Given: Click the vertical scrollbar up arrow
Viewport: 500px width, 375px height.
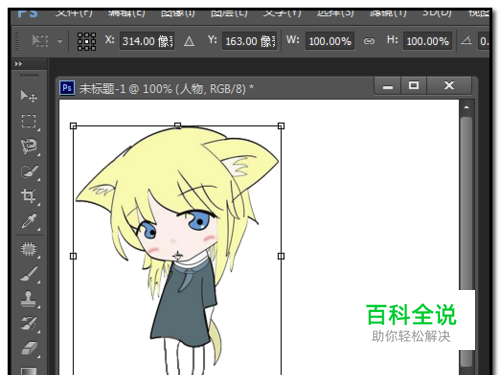Looking at the screenshot, I should [466, 107].
